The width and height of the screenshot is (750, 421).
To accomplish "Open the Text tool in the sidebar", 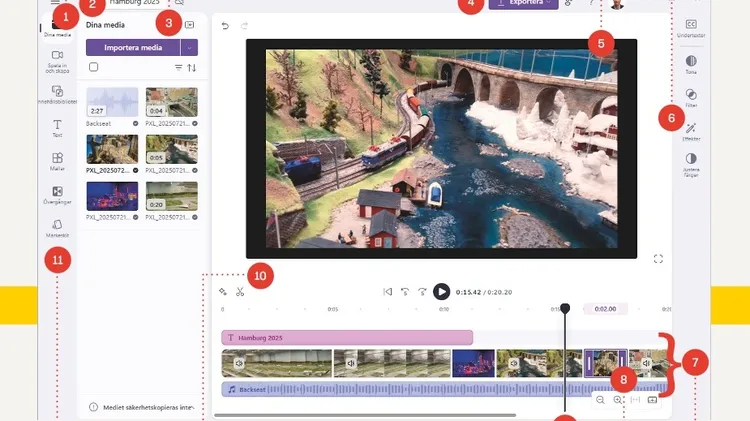I will click(57, 127).
